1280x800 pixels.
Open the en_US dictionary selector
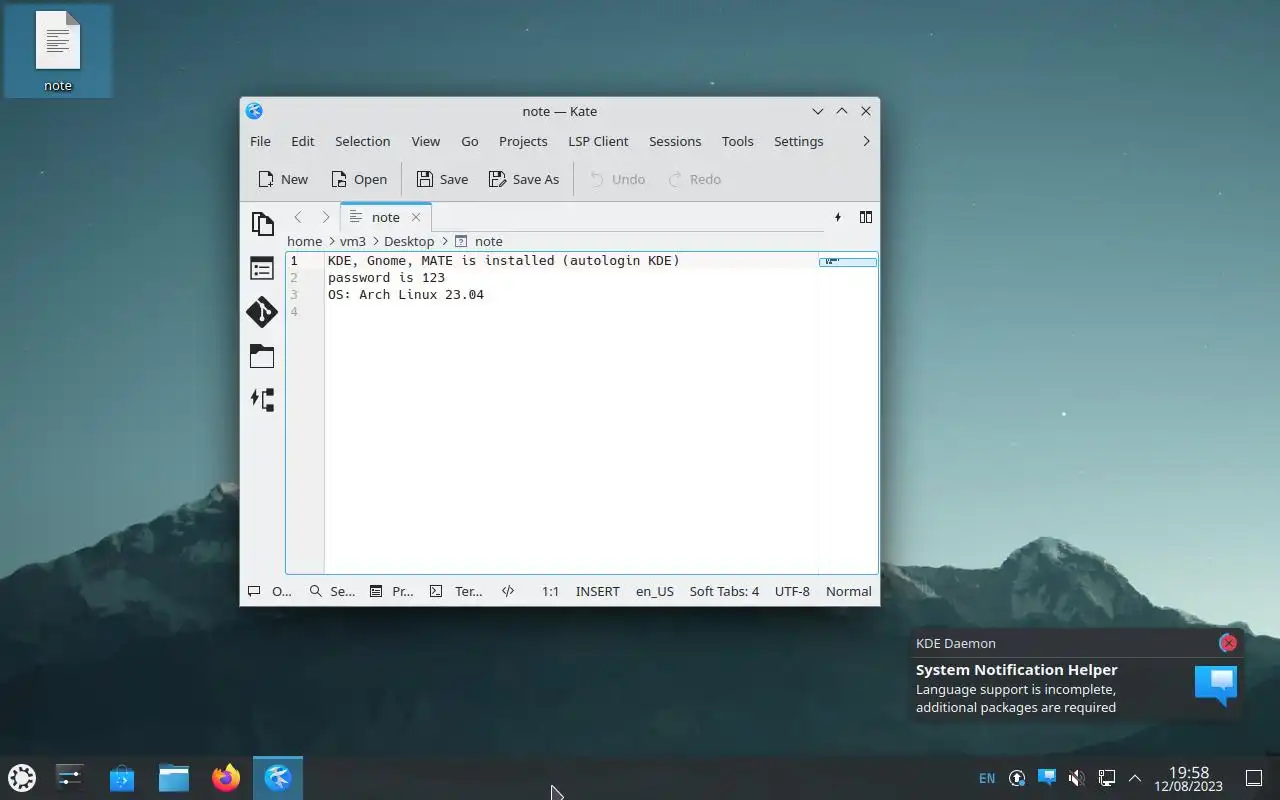pos(655,591)
